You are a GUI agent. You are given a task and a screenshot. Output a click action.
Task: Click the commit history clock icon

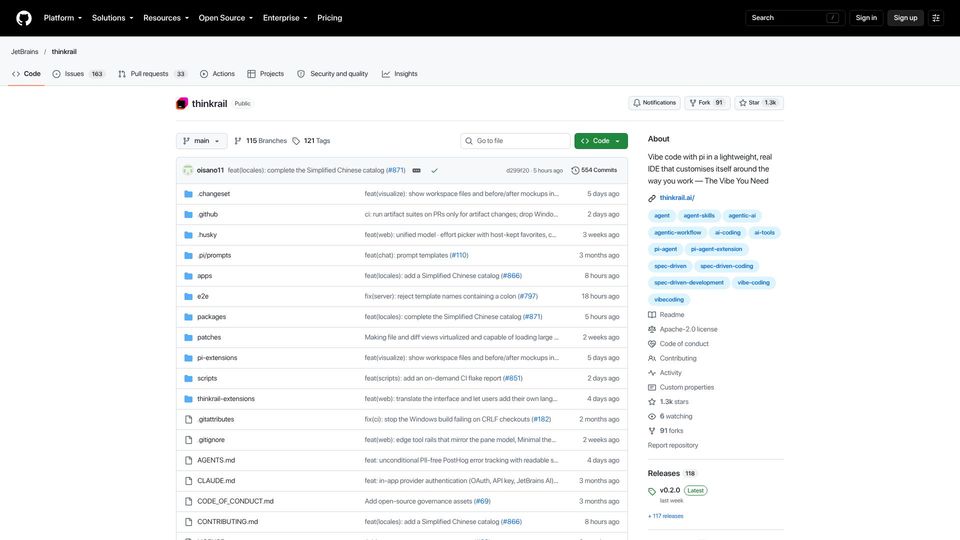575,170
